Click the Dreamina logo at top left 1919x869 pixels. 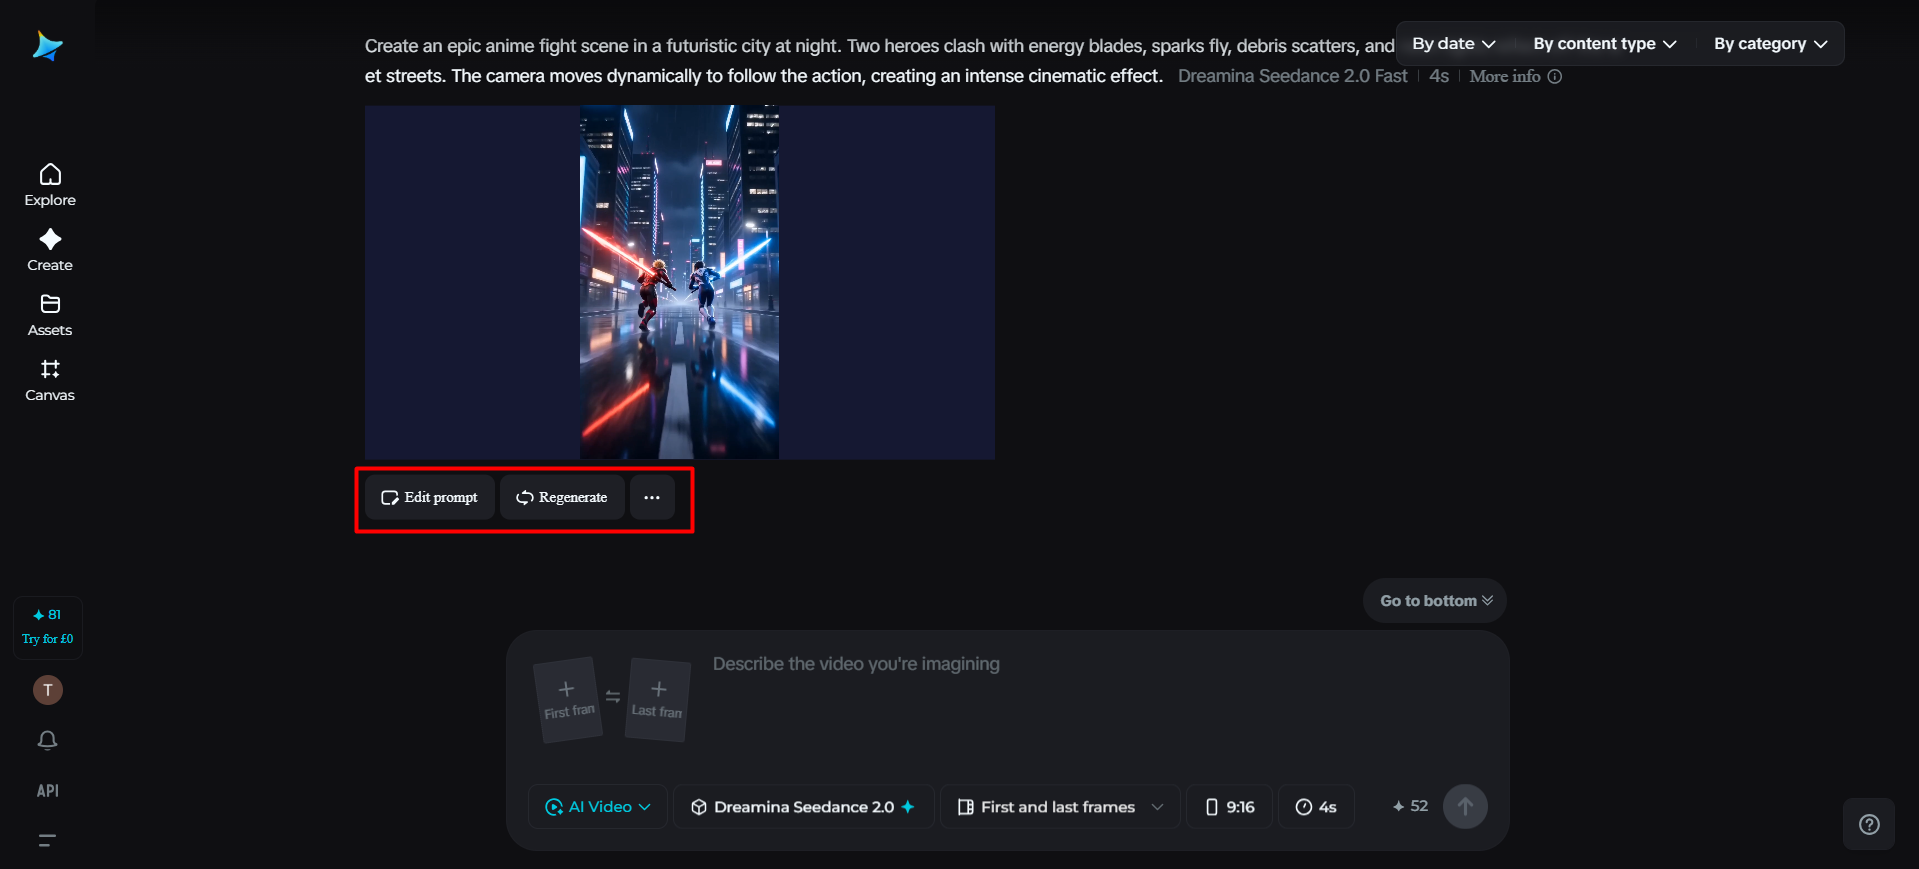click(47, 46)
